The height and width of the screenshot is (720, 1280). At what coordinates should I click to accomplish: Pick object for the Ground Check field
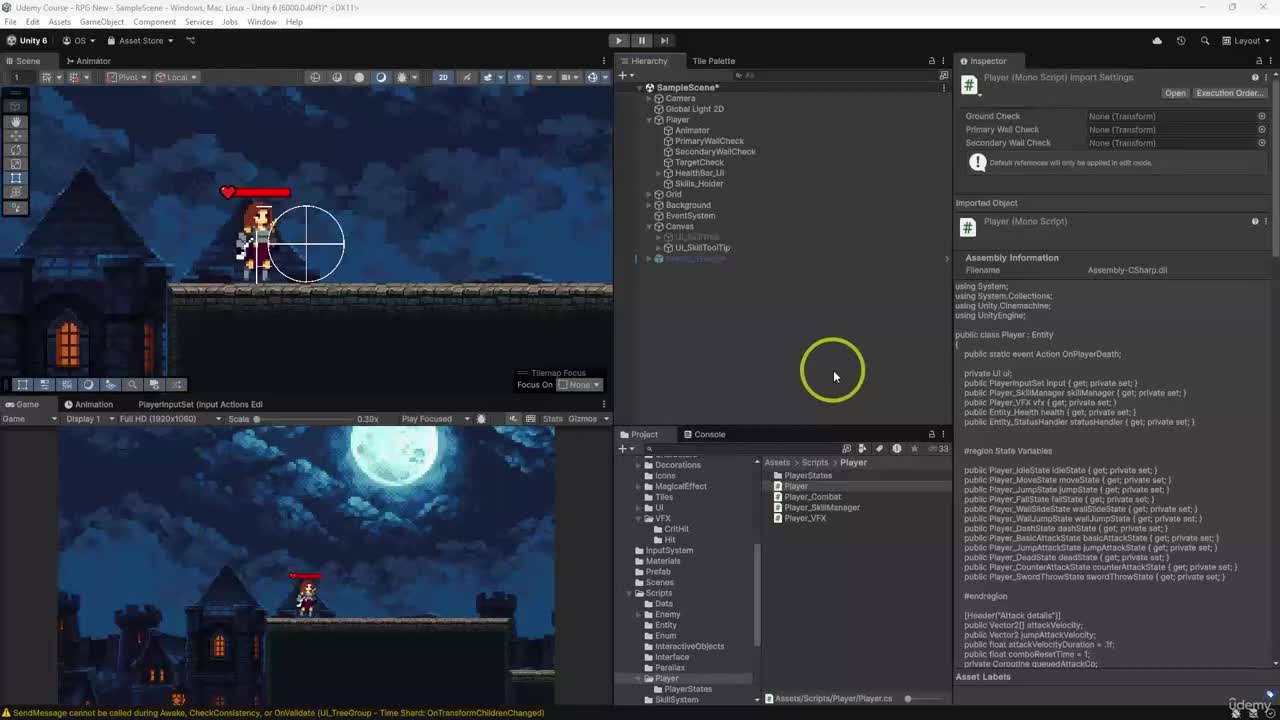click(1262, 116)
